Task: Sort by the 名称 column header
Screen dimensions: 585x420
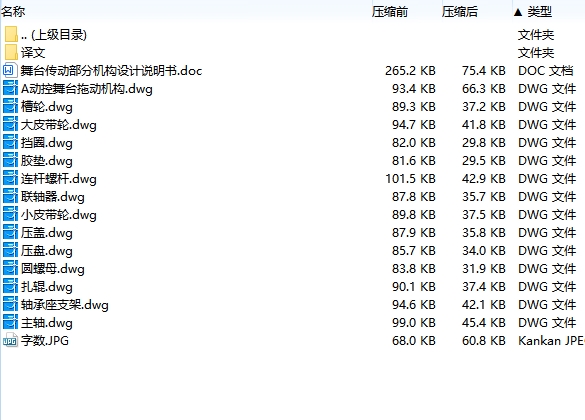Action: [13, 12]
